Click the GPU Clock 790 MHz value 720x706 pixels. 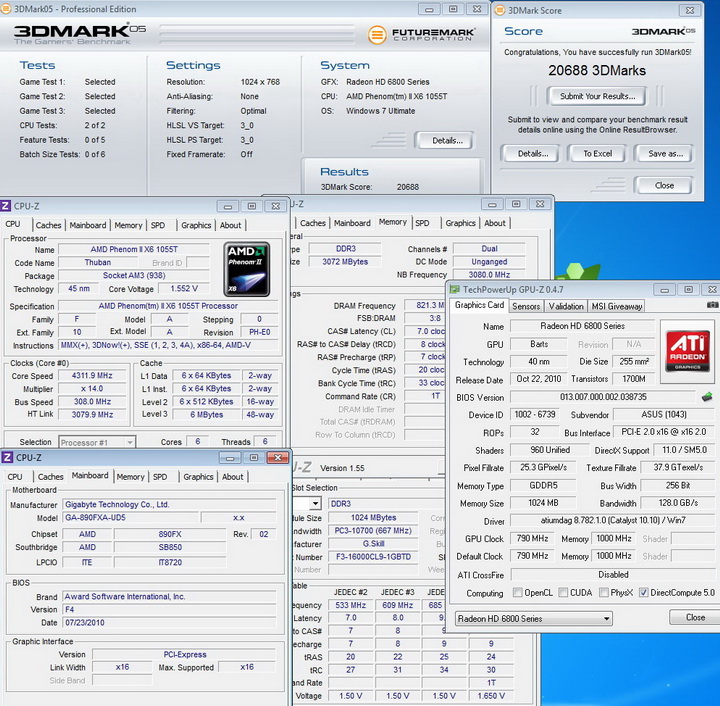[x=532, y=538]
